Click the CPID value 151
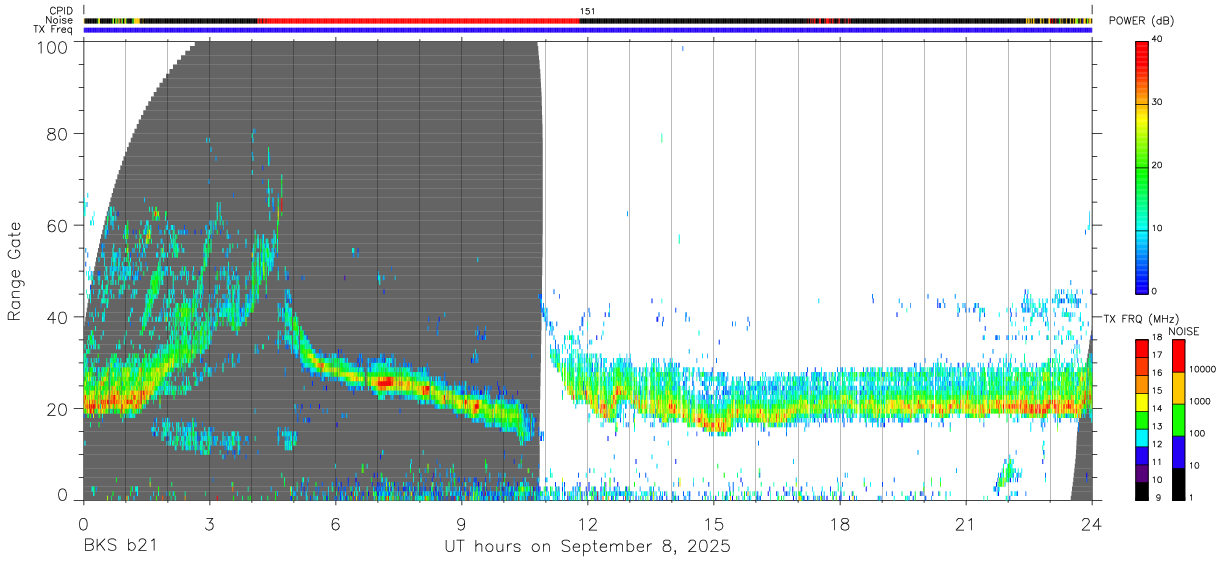 click(587, 11)
